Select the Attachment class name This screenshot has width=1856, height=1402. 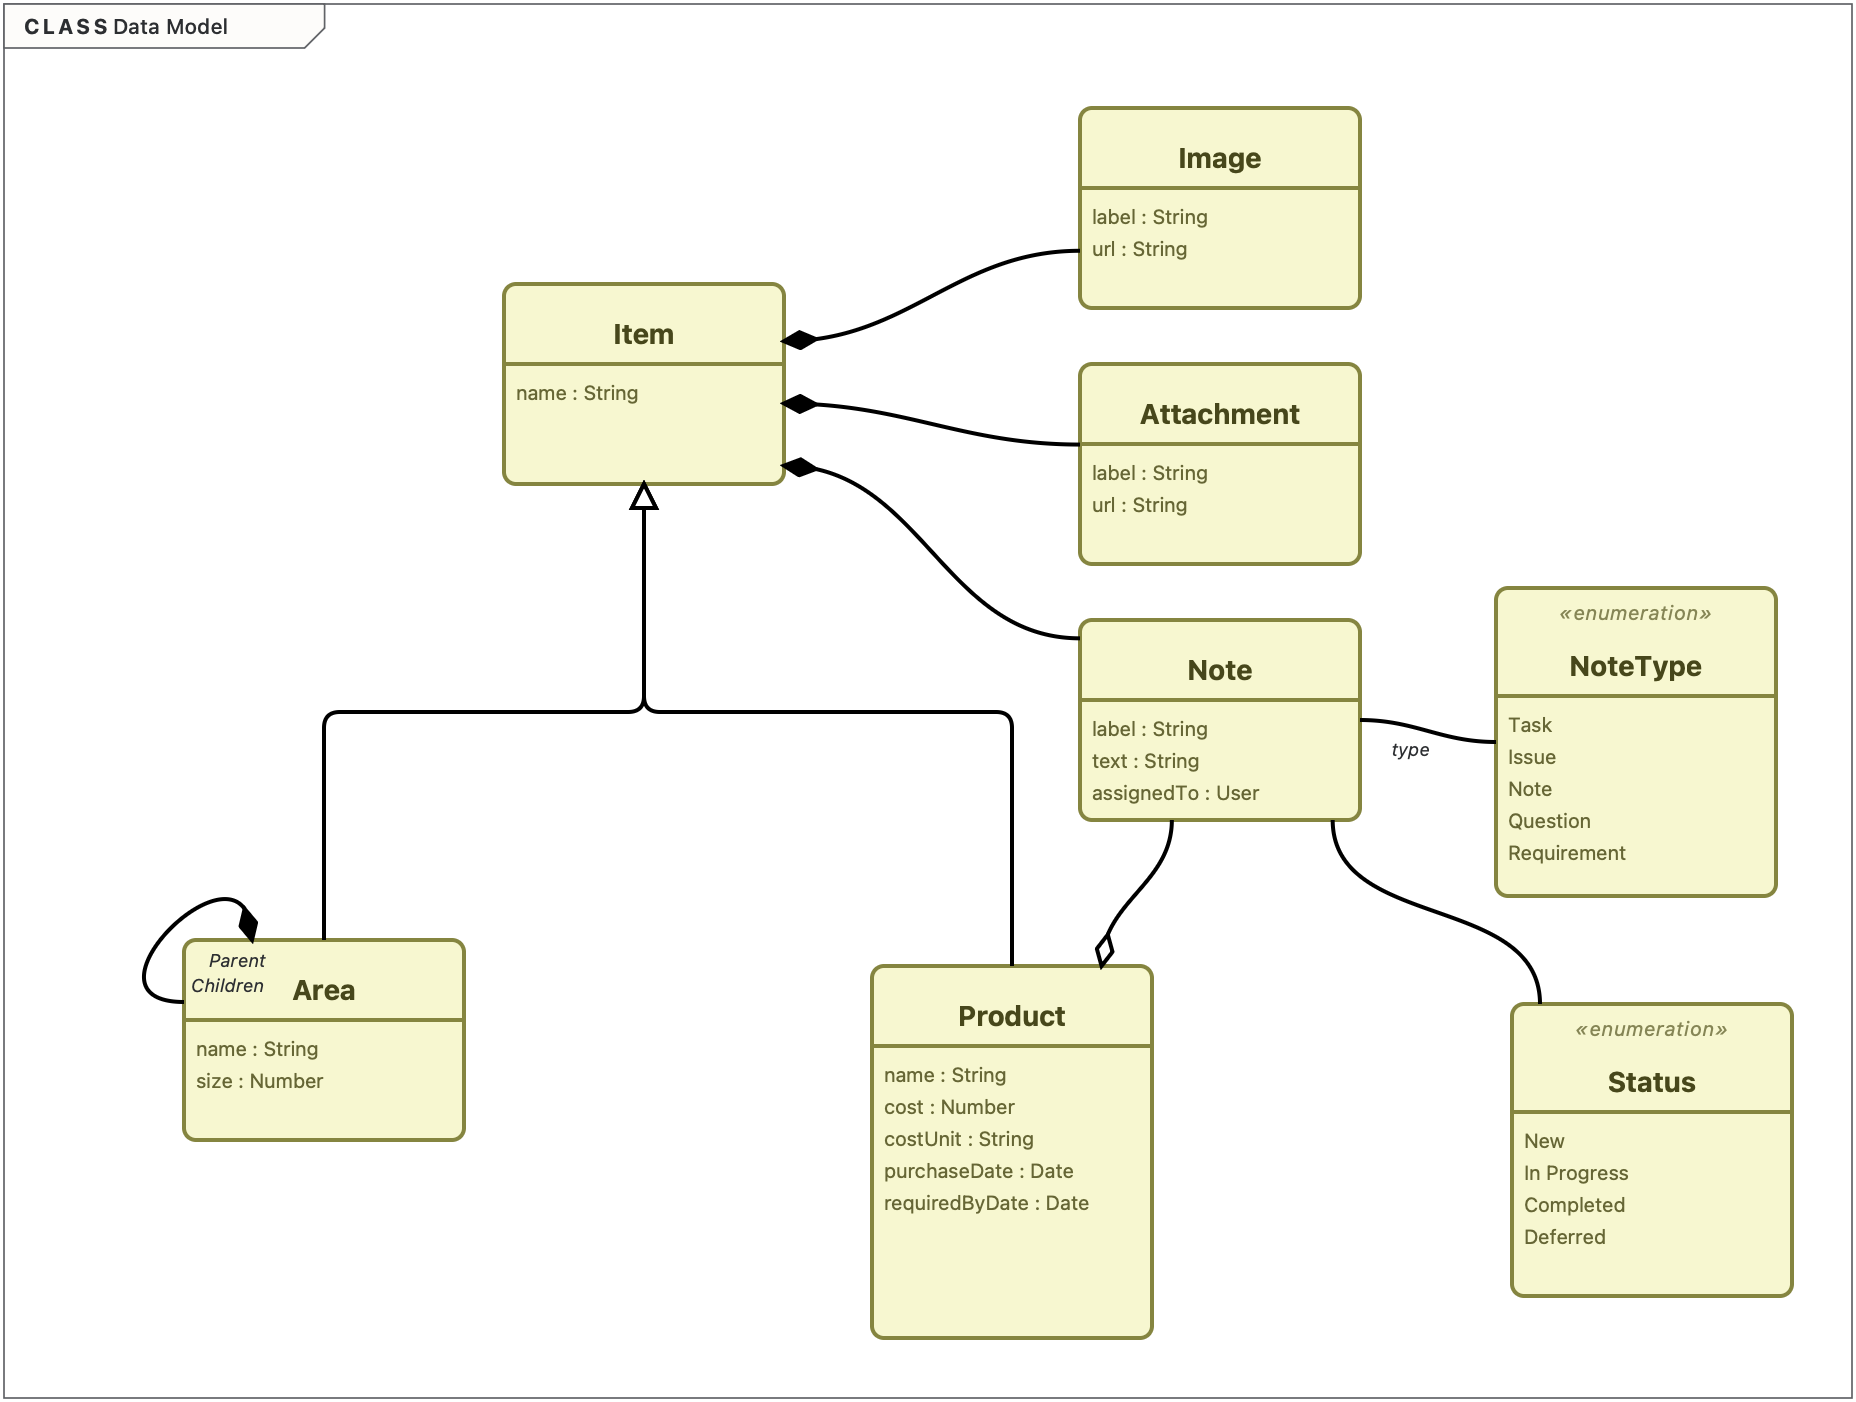point(1219,414)
